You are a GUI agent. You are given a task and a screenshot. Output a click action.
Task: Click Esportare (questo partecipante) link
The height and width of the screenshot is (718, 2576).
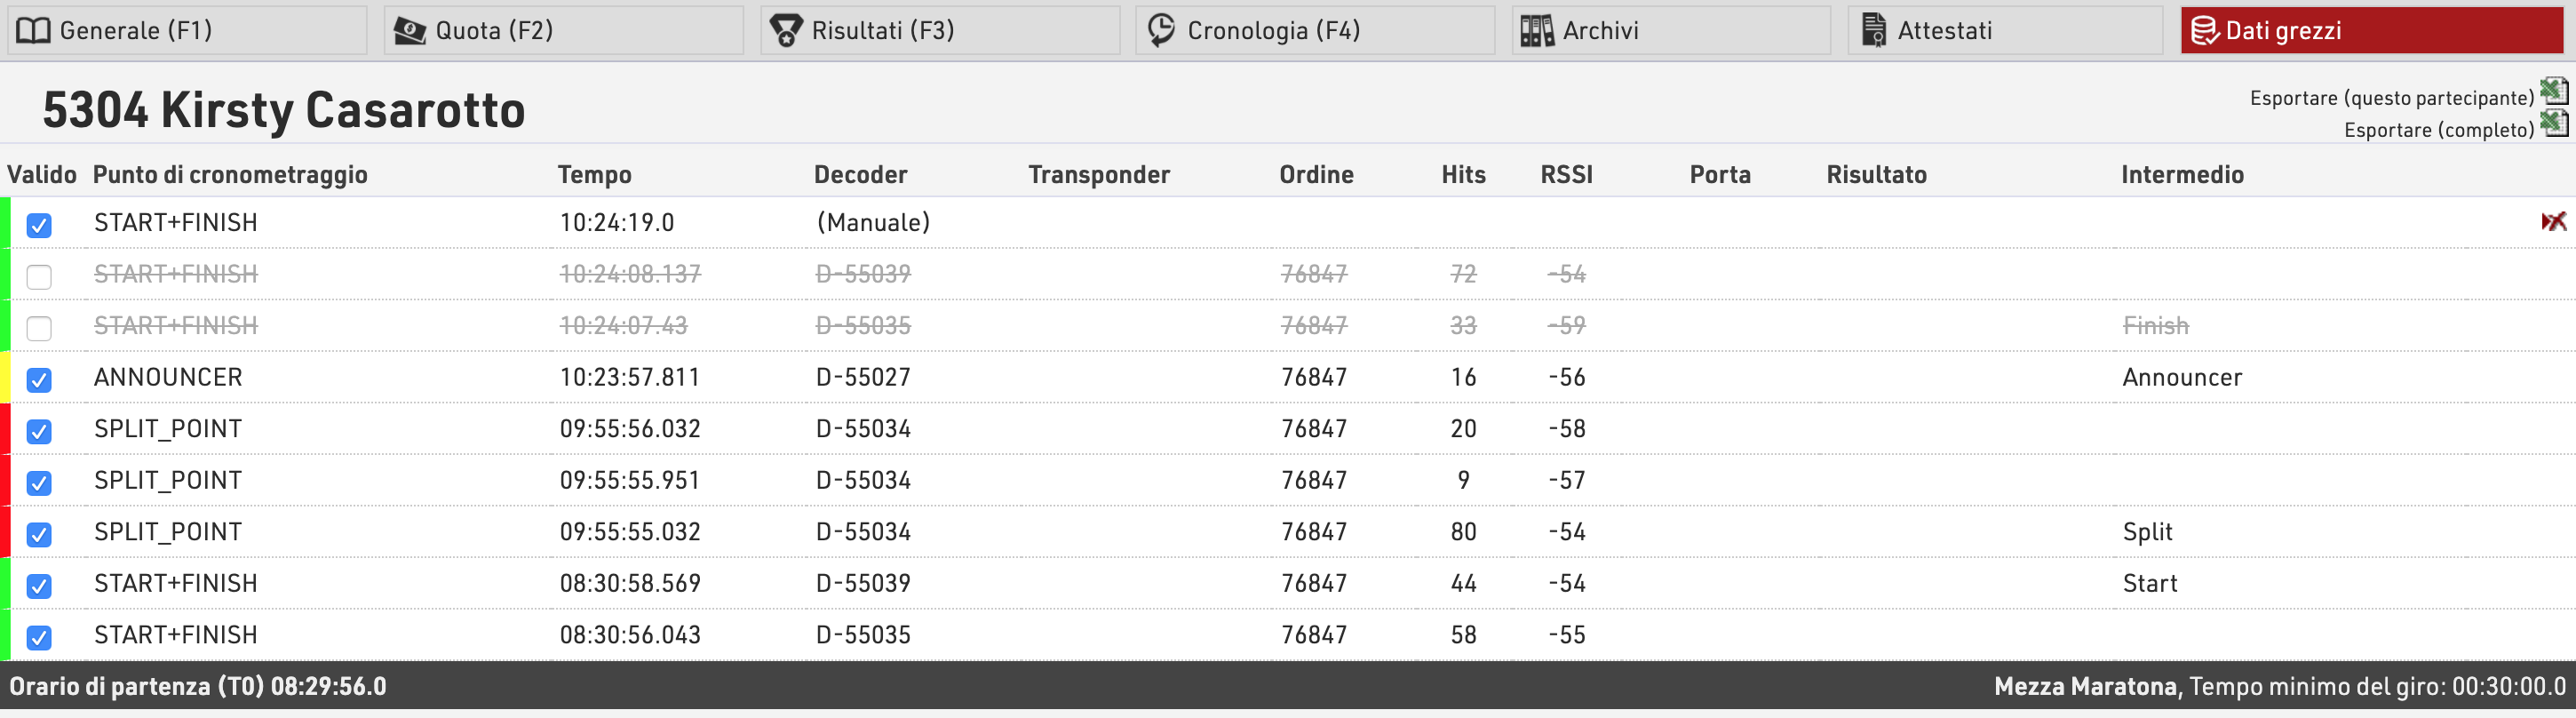point(2391,98)
